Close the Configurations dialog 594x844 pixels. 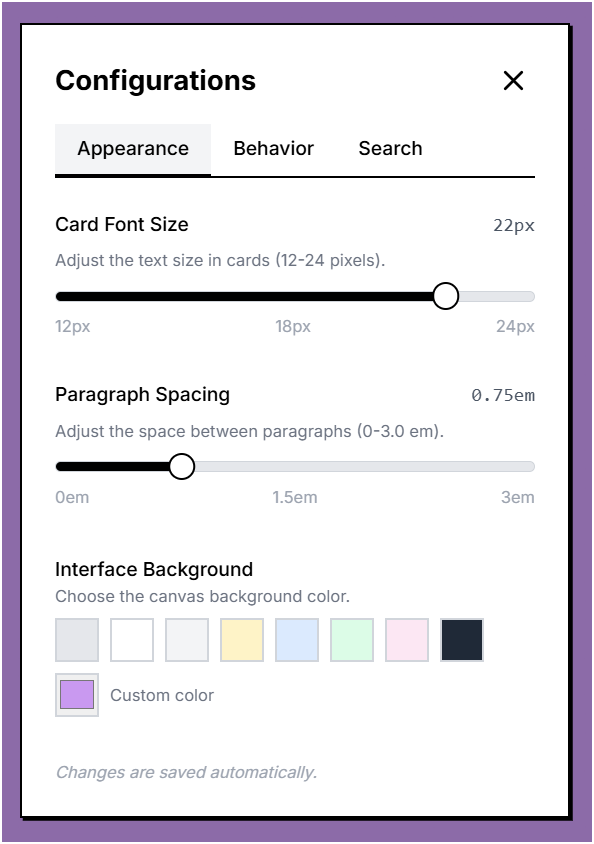[513, 81]
